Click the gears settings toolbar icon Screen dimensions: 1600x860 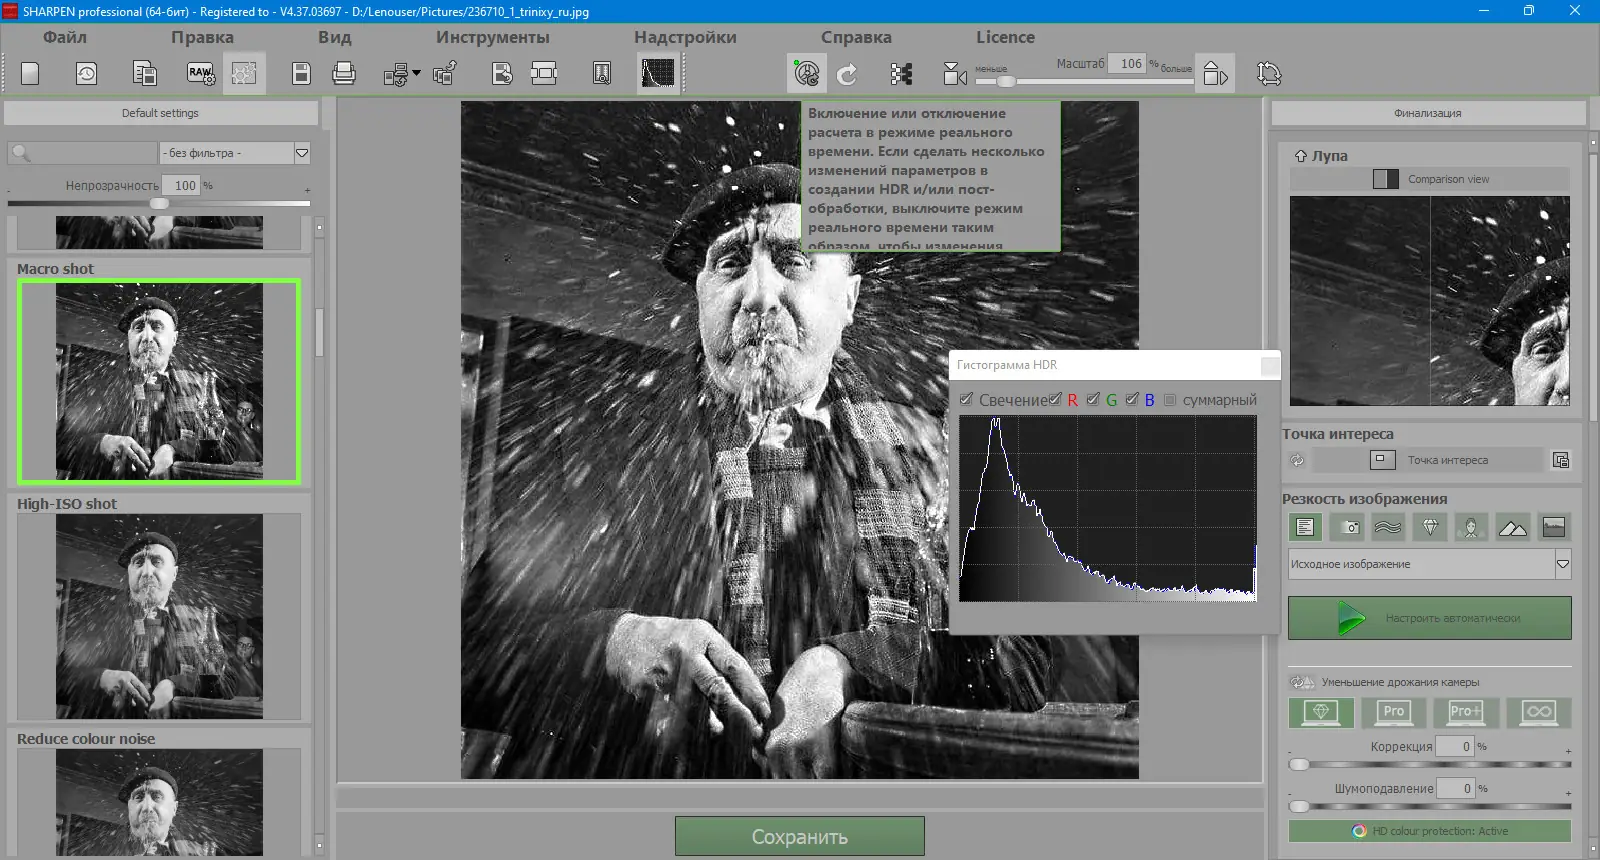tap(244, 73)
